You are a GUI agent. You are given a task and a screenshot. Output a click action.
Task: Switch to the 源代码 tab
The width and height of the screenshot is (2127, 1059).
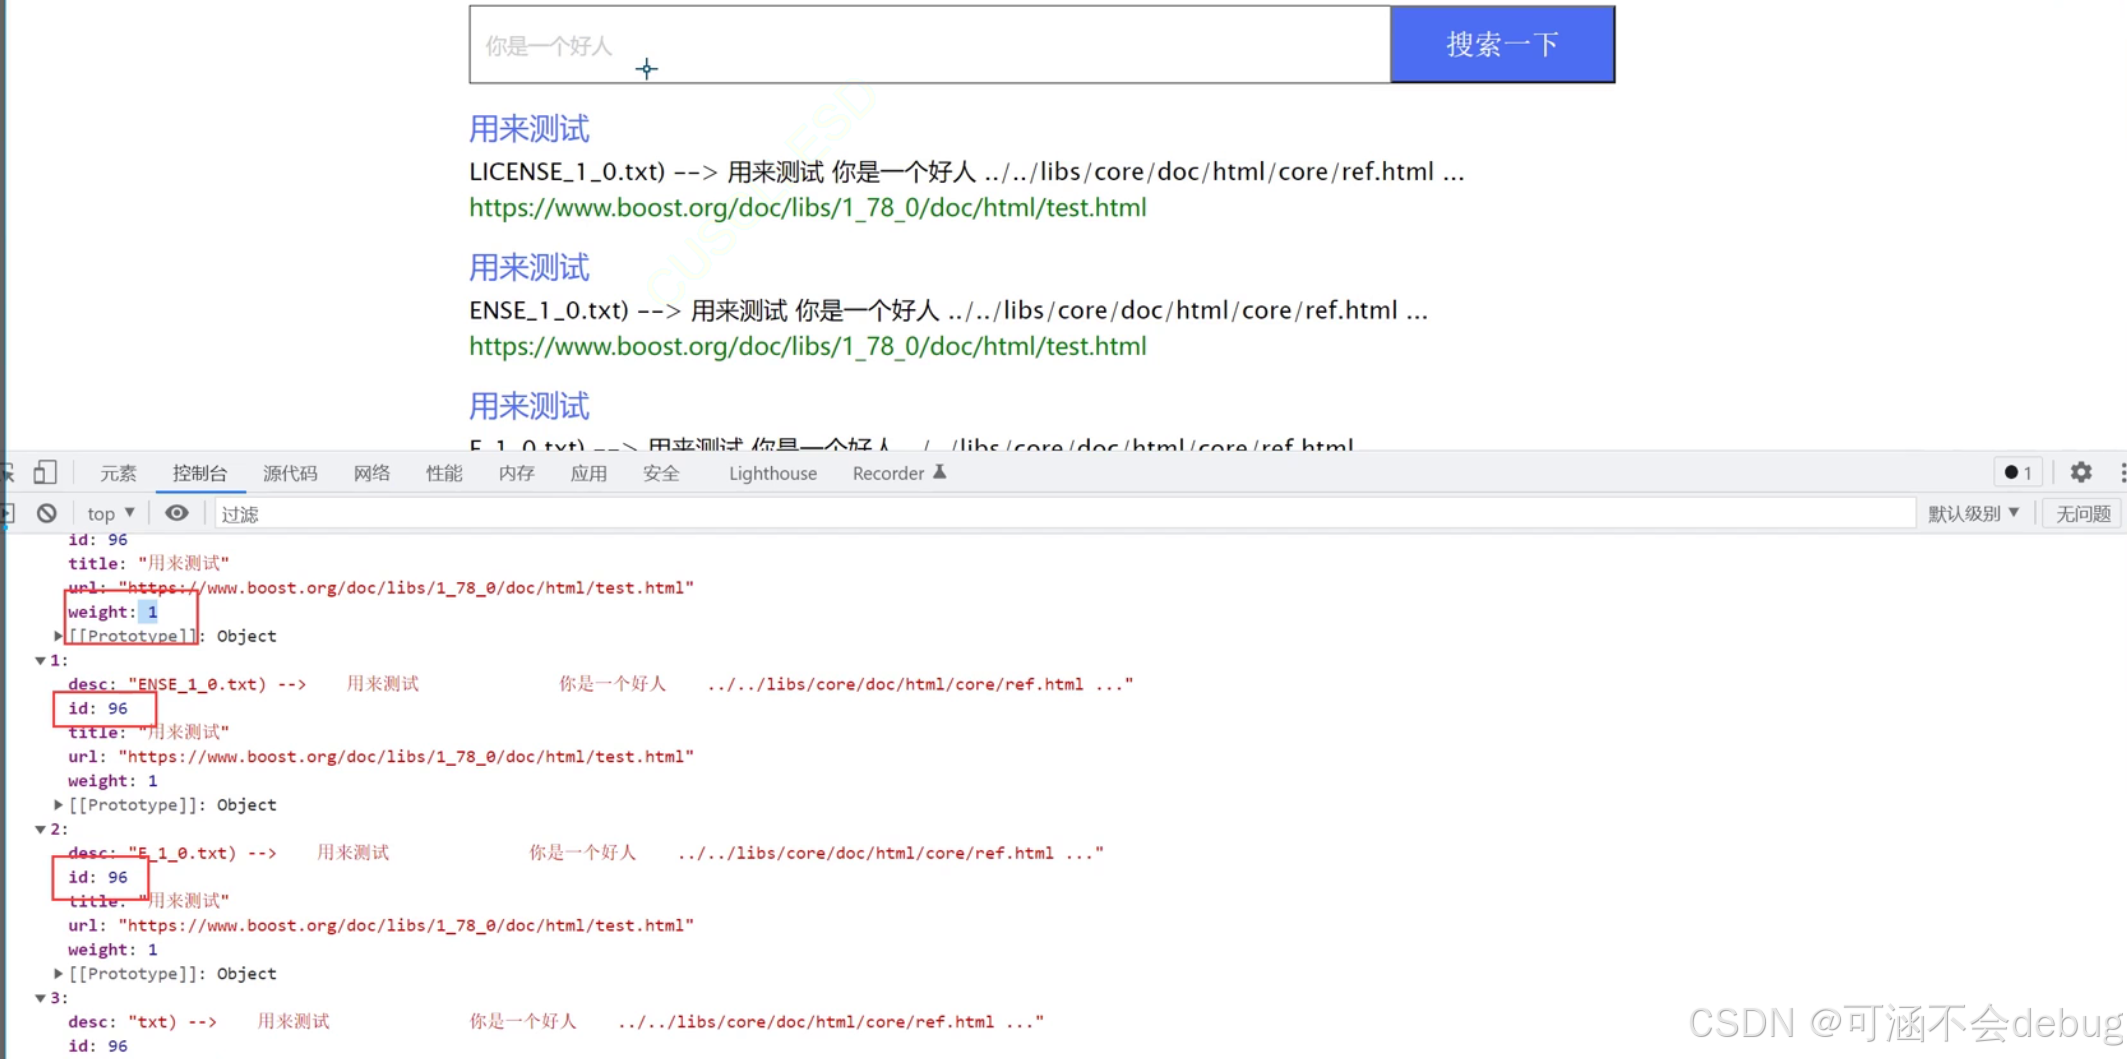coord(290,474)
